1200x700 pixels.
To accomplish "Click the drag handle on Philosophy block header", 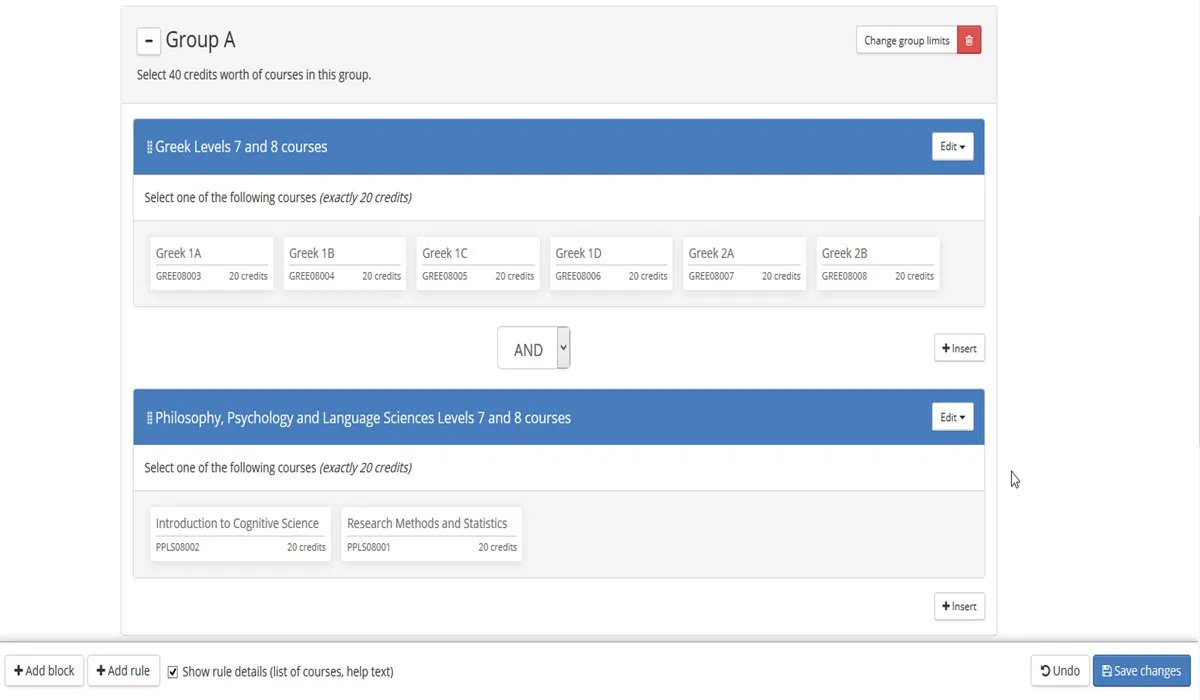I will pos(148,417).
